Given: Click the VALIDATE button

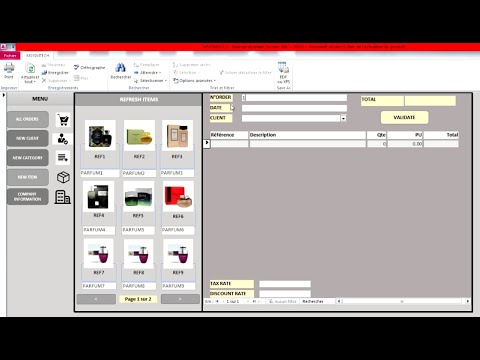Looking at the screenshot, I should 404,117.
